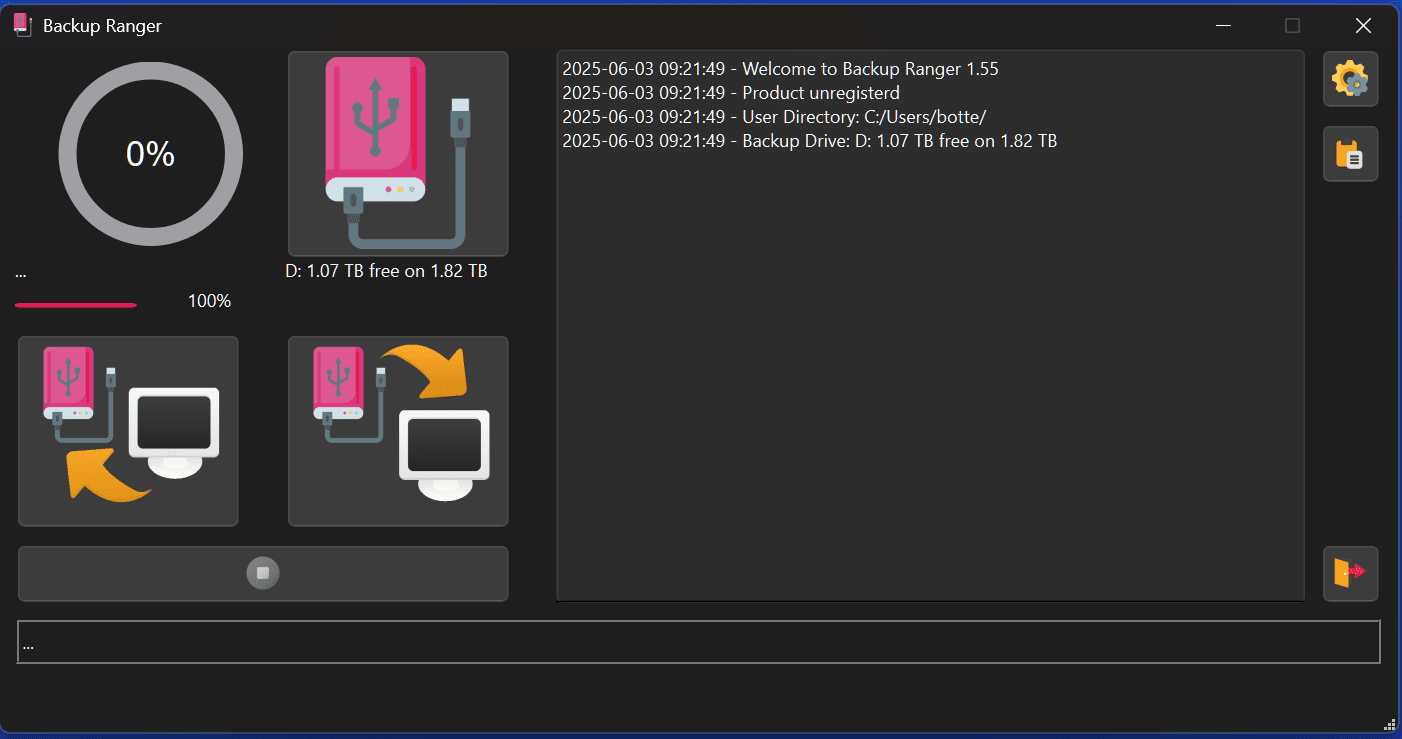Select the USB backup drive button

pyautogui.click(x=398, y=154)
